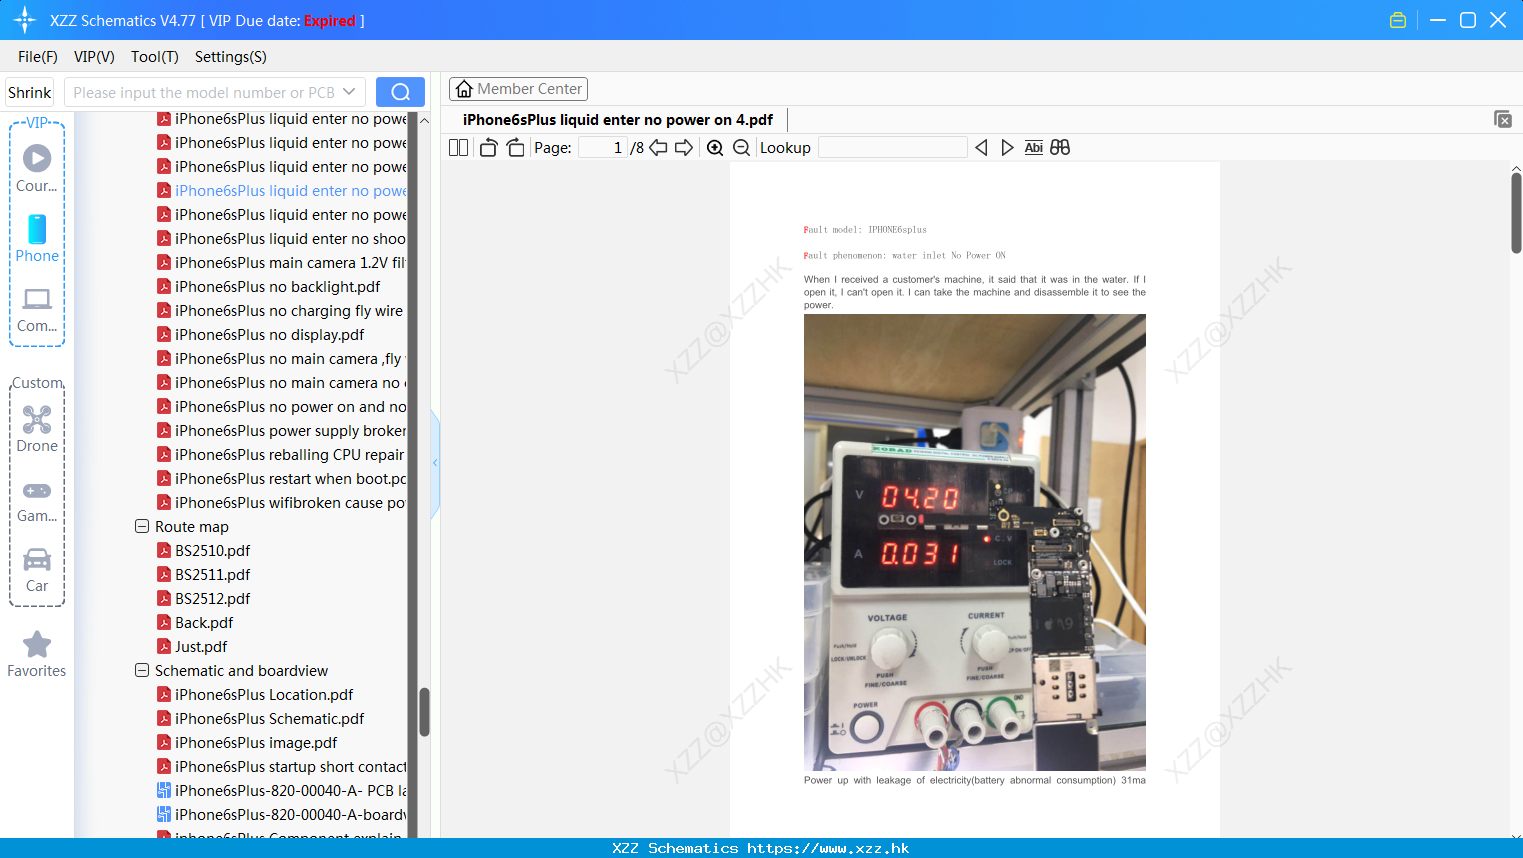Open iPhone6sPlus restart when boot file
The height and width of the screenshot is (858, 1523).
coord(281,479)
